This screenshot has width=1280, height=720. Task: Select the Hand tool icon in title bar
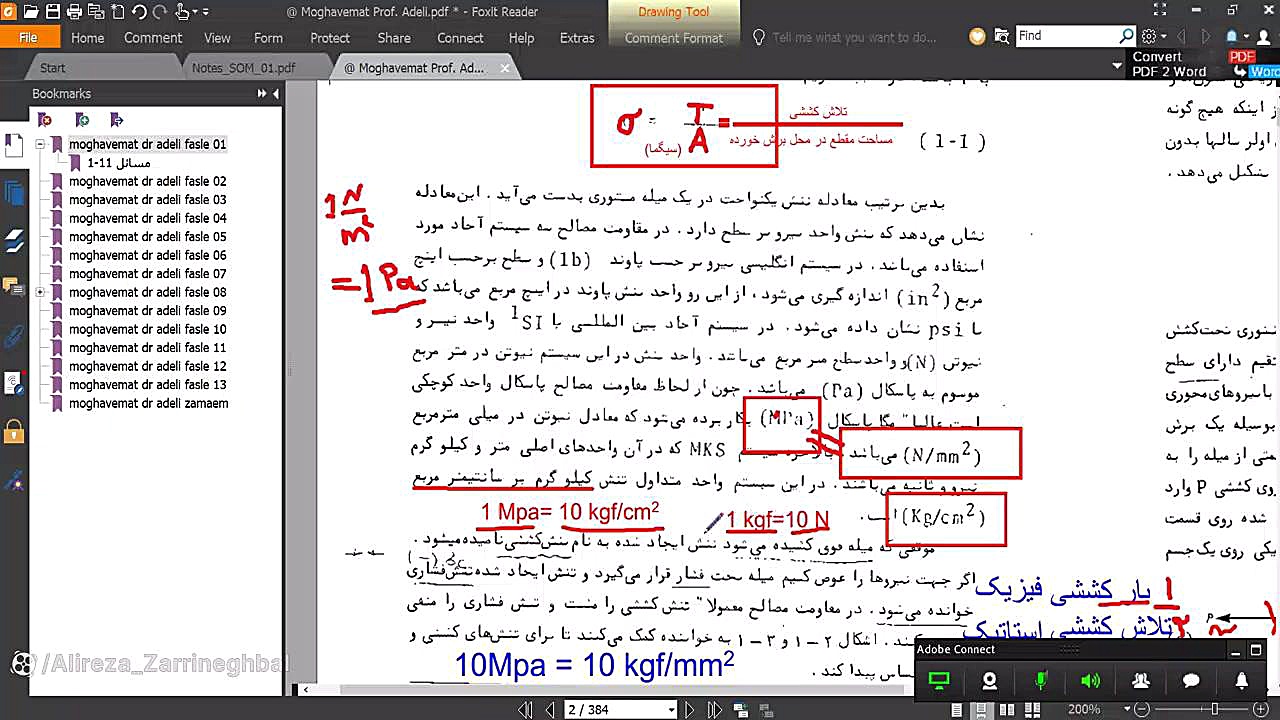tap(183, 12)
